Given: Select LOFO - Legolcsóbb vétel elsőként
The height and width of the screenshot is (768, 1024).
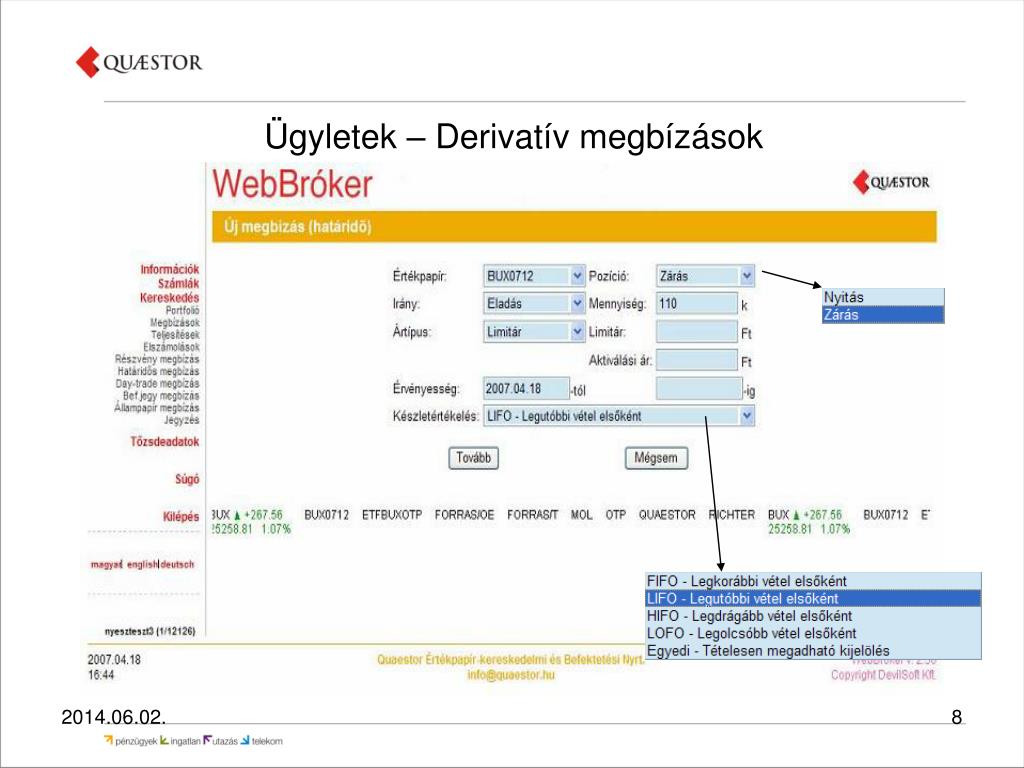Looking at the screenshot, I should point(813,633).
